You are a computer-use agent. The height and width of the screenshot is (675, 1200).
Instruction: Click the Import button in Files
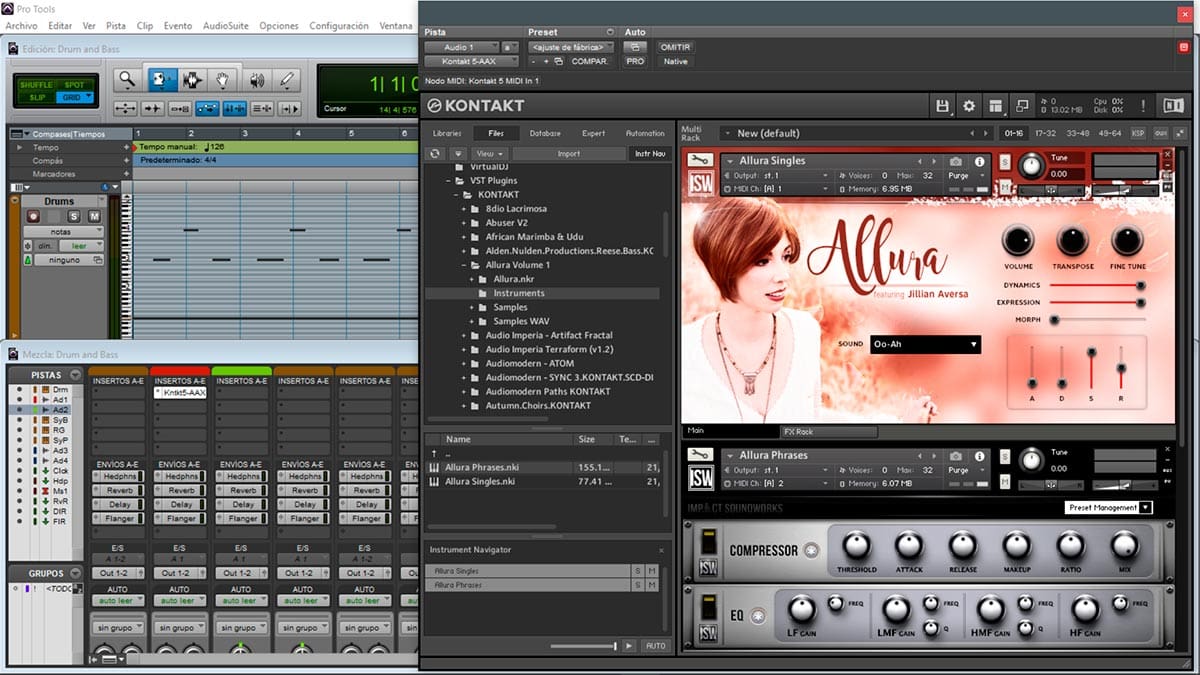[569, 153]
